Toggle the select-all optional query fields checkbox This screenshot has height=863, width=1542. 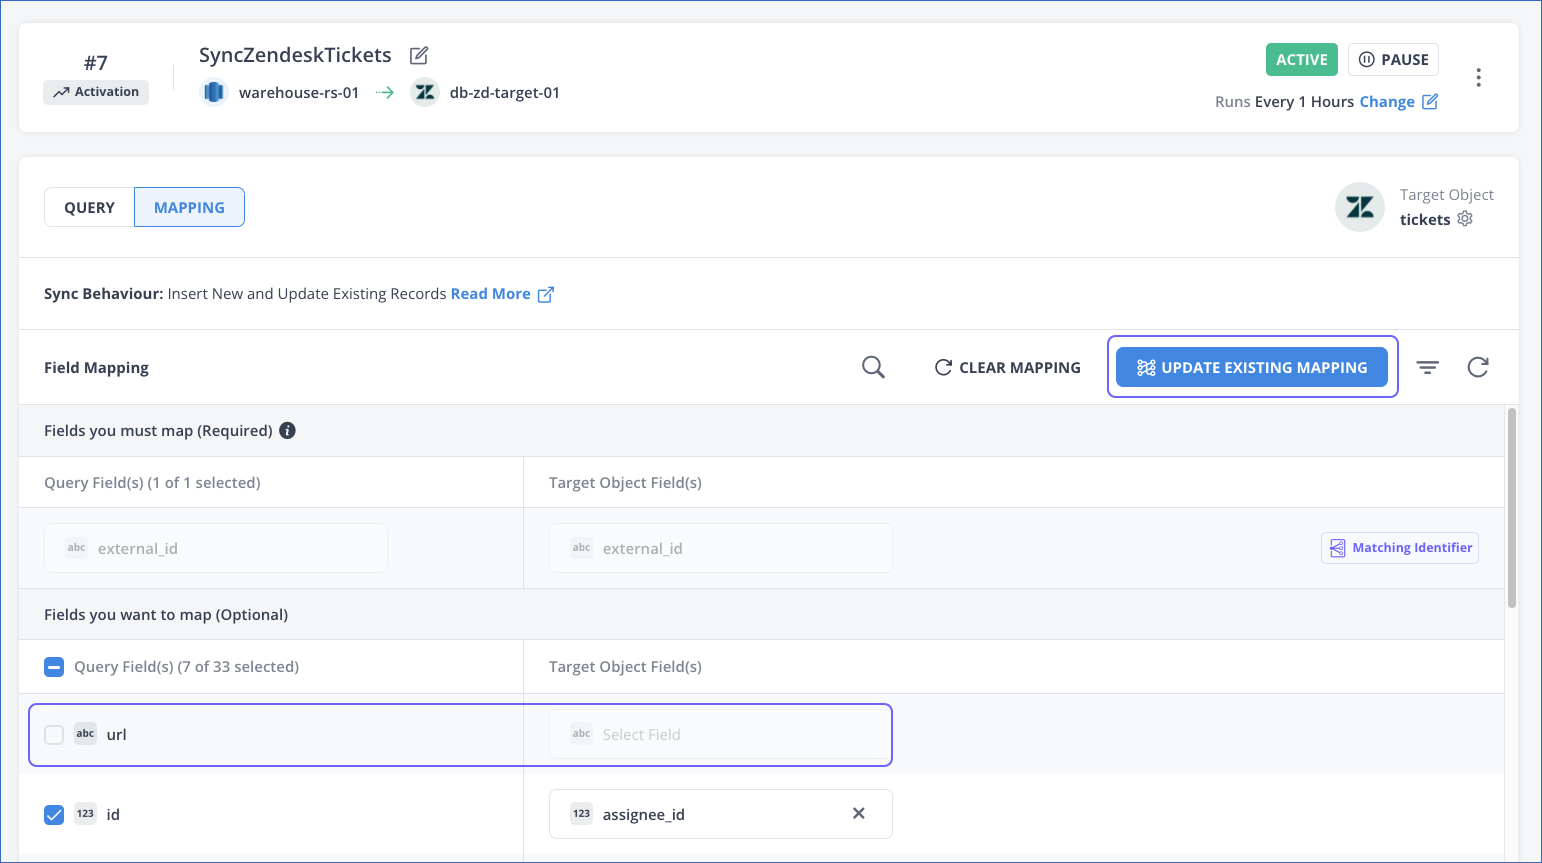click(x=55, y=667)
